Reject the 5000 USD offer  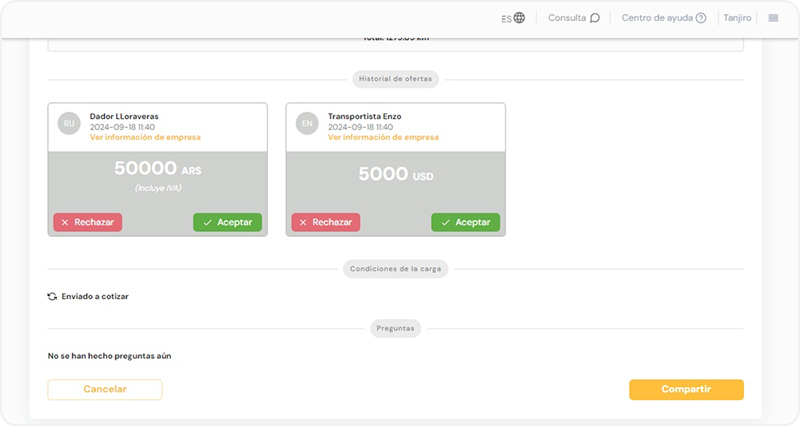326,222
